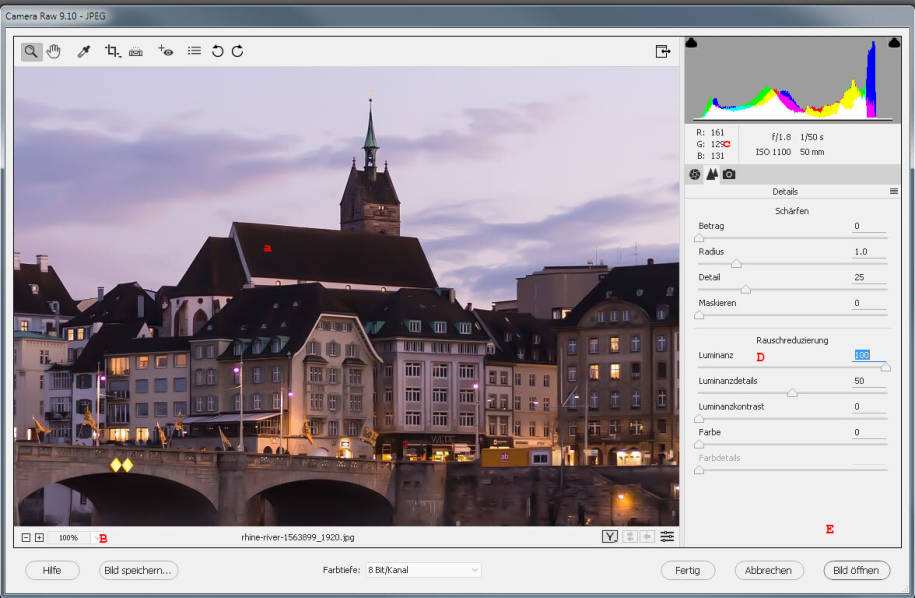Activate the Straighten tool
The image size is (915, 598).
136,51
